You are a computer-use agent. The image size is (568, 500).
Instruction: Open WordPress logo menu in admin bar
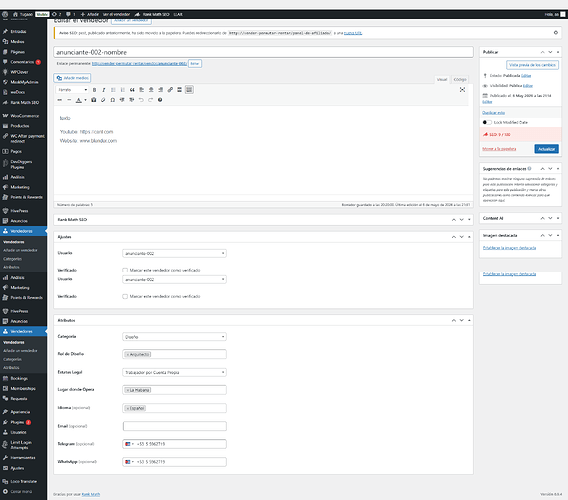5,14
